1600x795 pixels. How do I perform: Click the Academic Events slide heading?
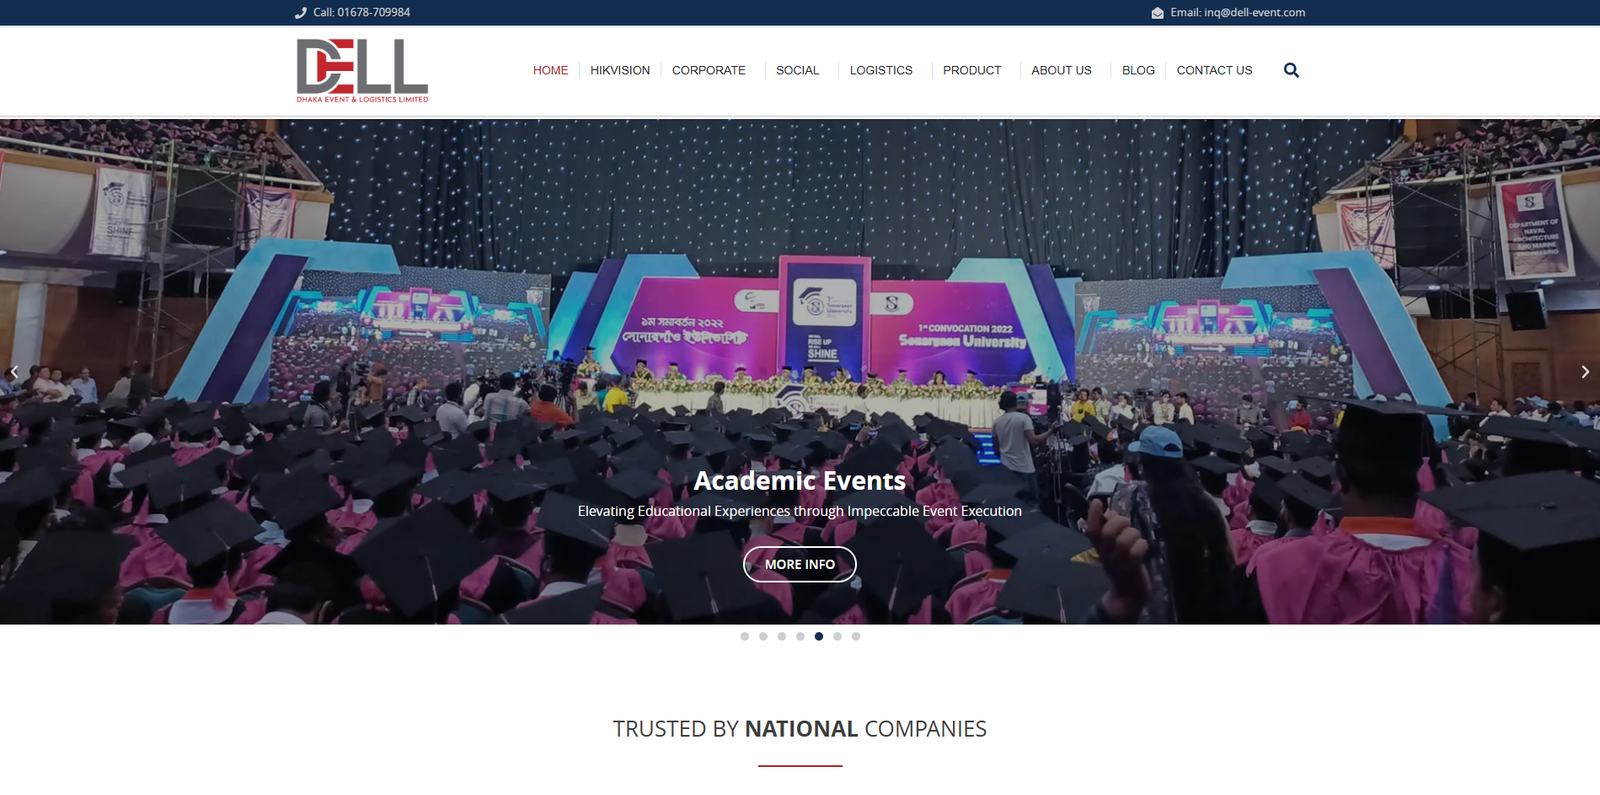(x=800, y=481)
